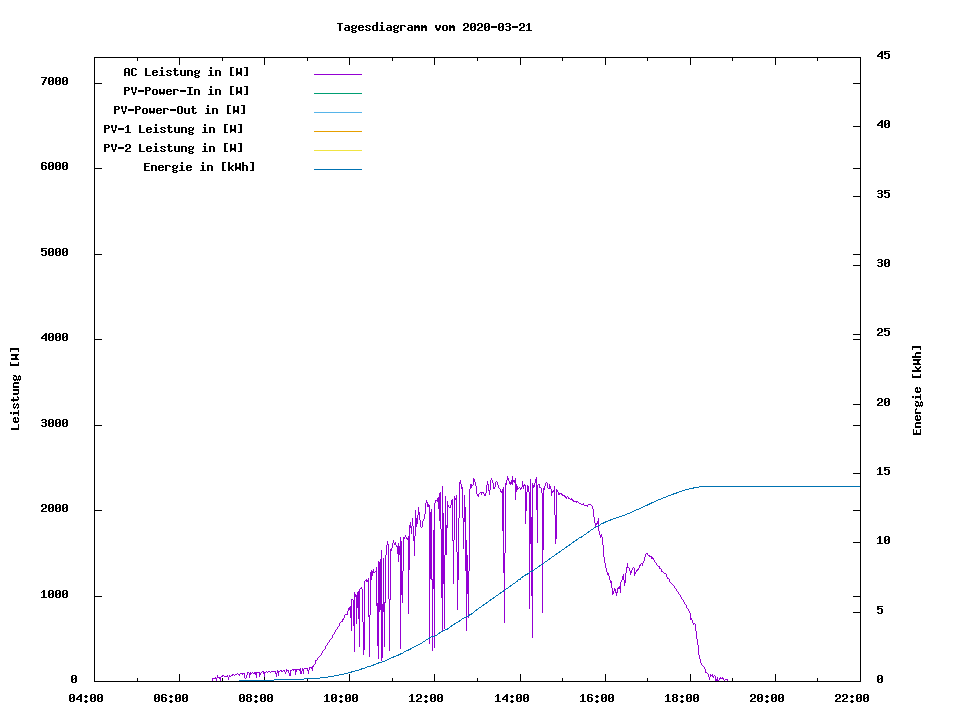The width and height of the screenshot is (960, 720).
Task: Click the yellow PV-2 legend line sample
Action: [337, 150]
